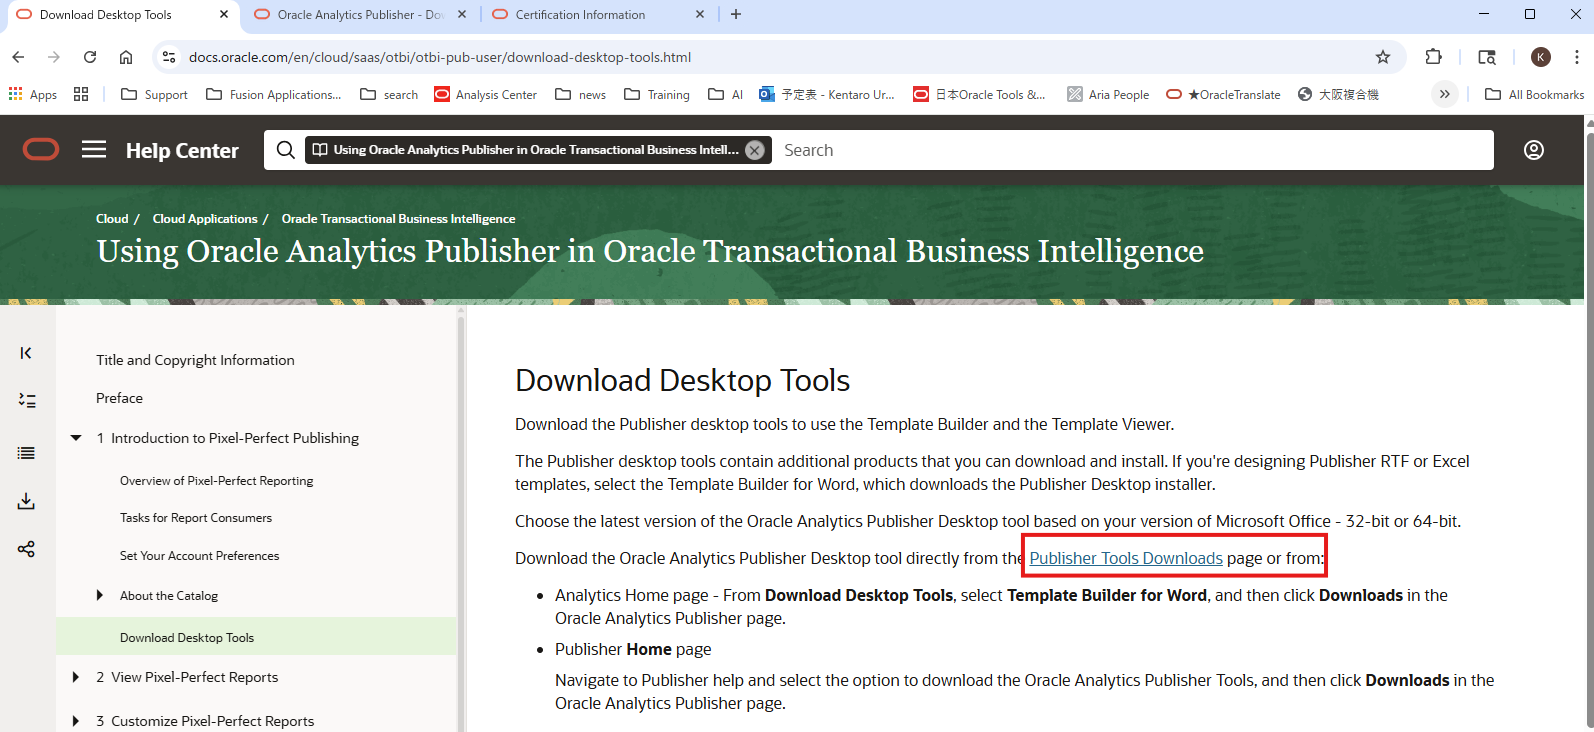
Task: Click the profile avatar K in Chrome toolbar
Action: point(1541,57)
